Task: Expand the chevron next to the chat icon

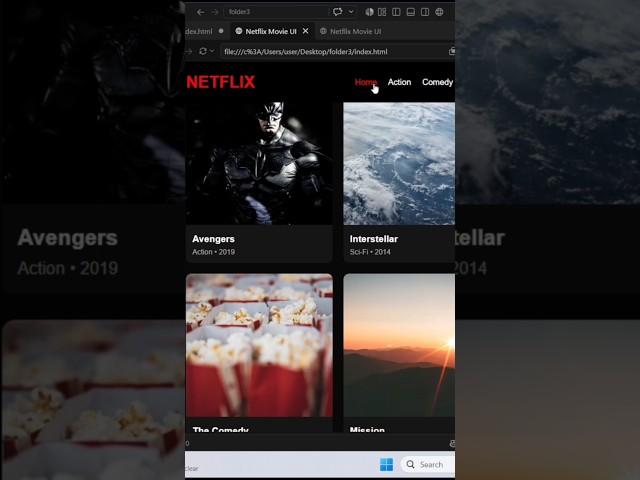Action: tap(351, 12)
